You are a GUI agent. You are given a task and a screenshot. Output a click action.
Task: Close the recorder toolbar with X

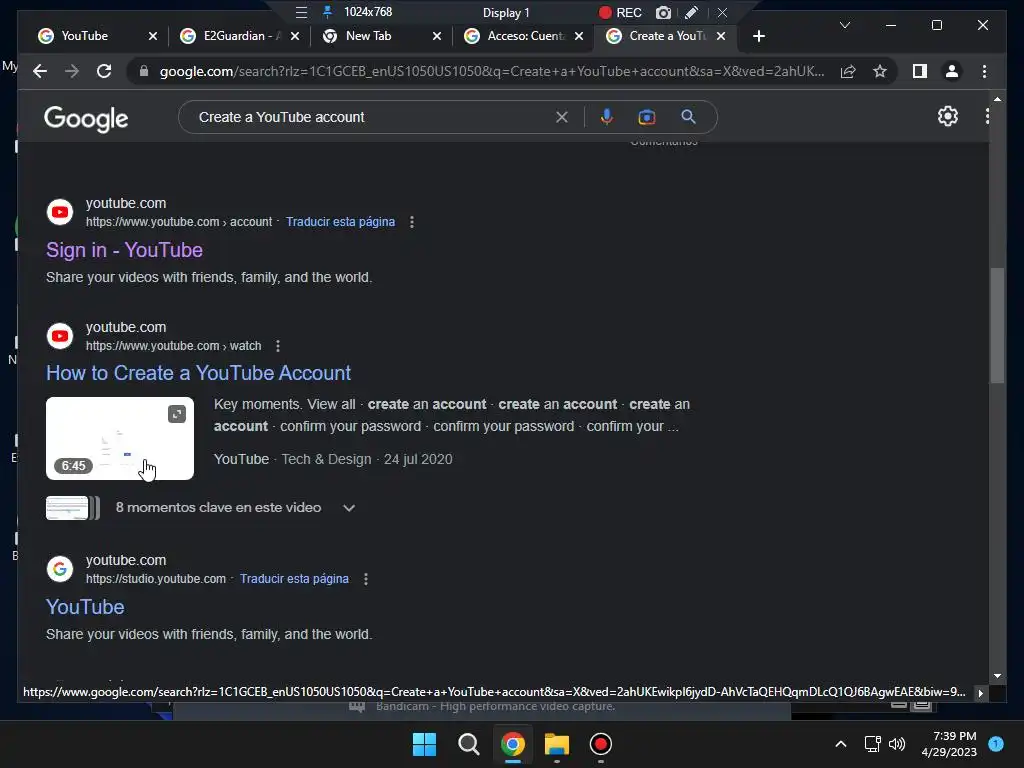point(722,12)
